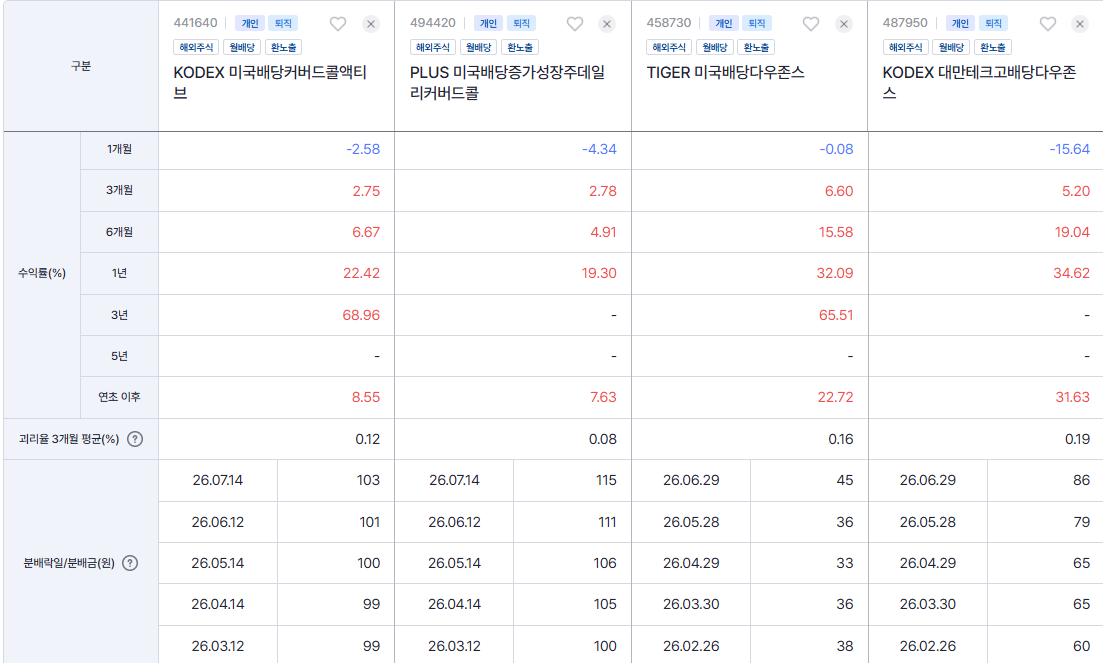Viewport: 1103px width, 663px height.
Task: Click 월배당 tag under code 487950
Action: [x=951, y=47]
